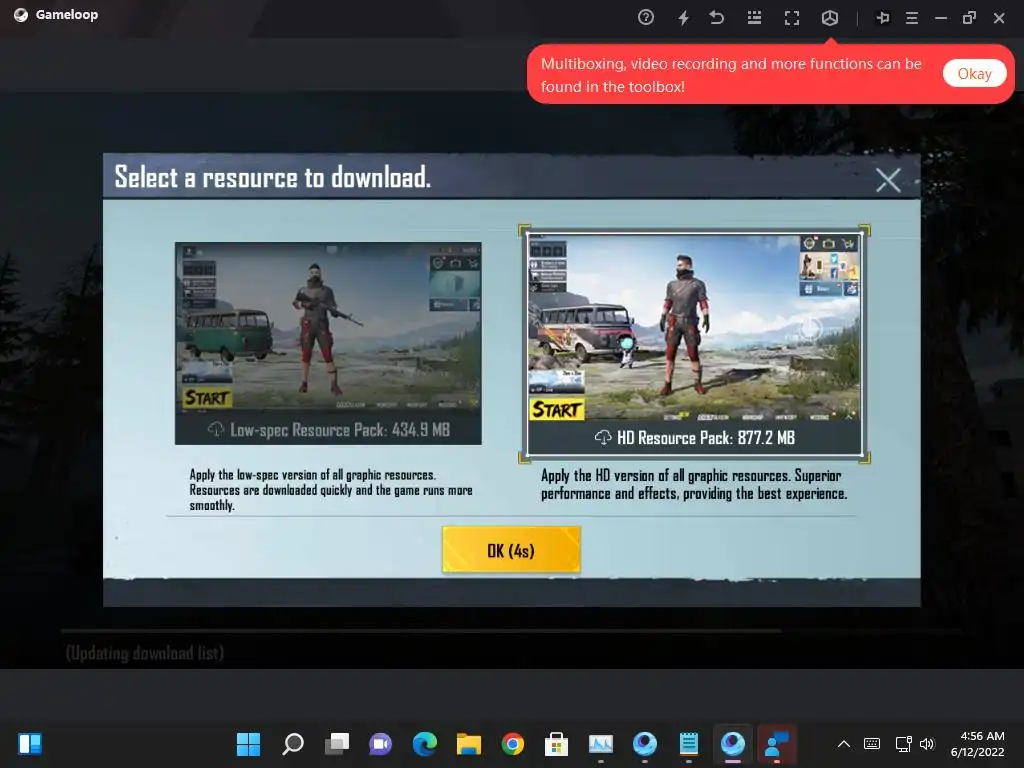Screen dimensions: 1024x768
Task: Open the Gameloop toolbox icon
Action: tap(829, 18)
